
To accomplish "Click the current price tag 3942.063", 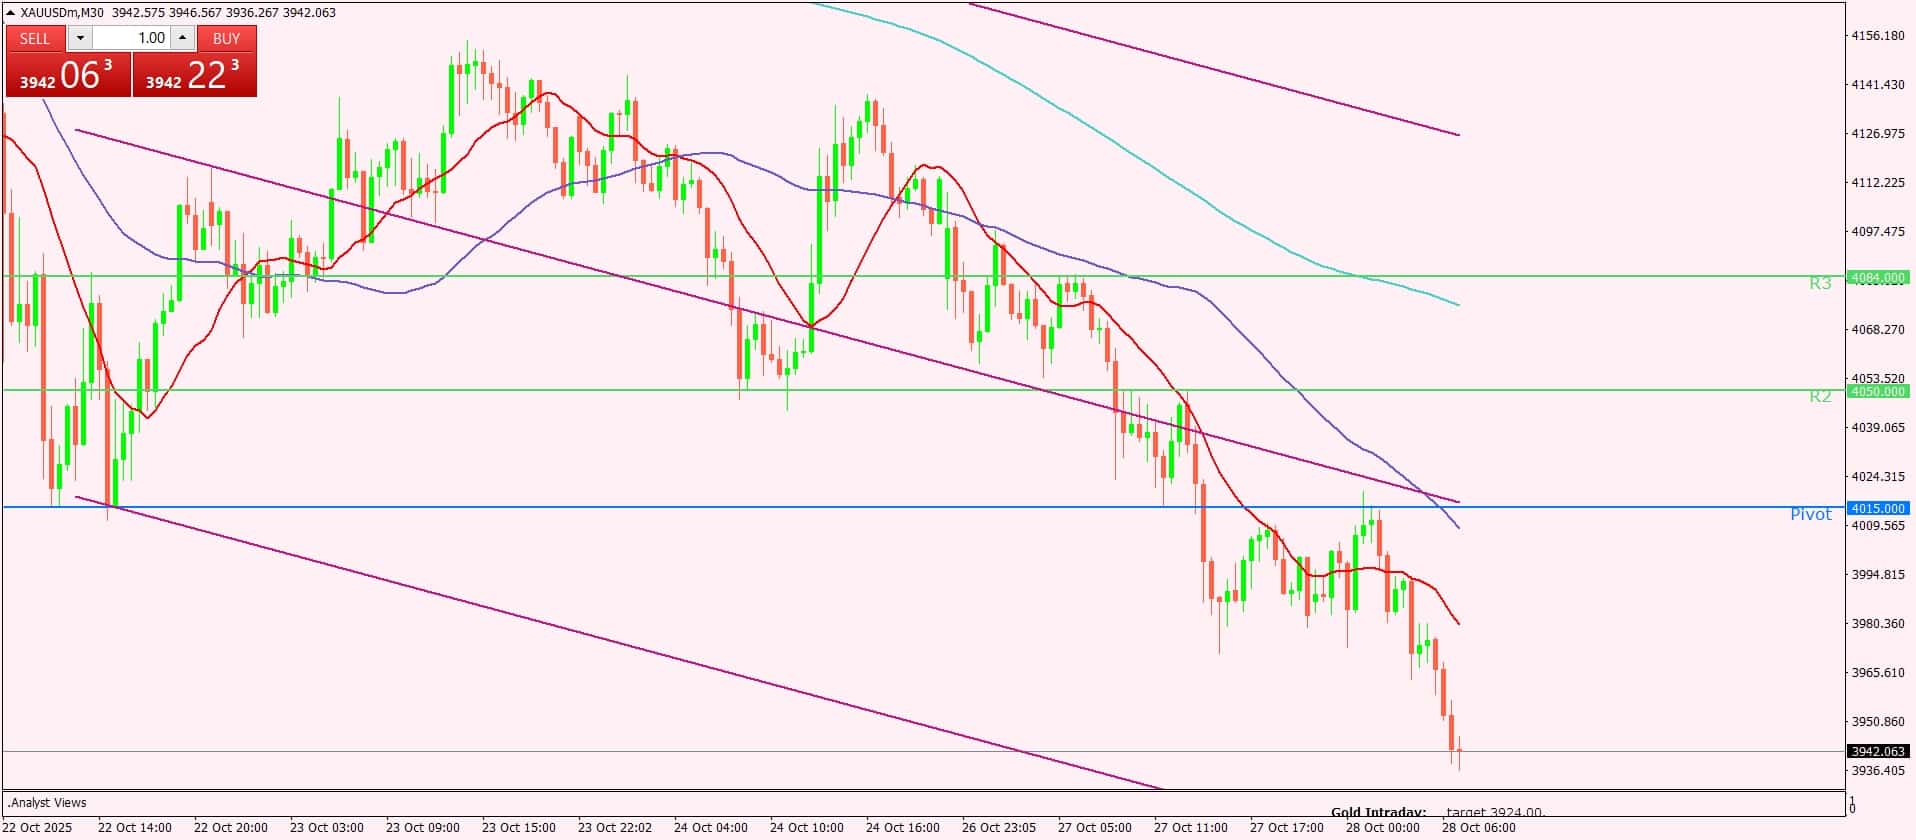I will (x=1878, y=751).
